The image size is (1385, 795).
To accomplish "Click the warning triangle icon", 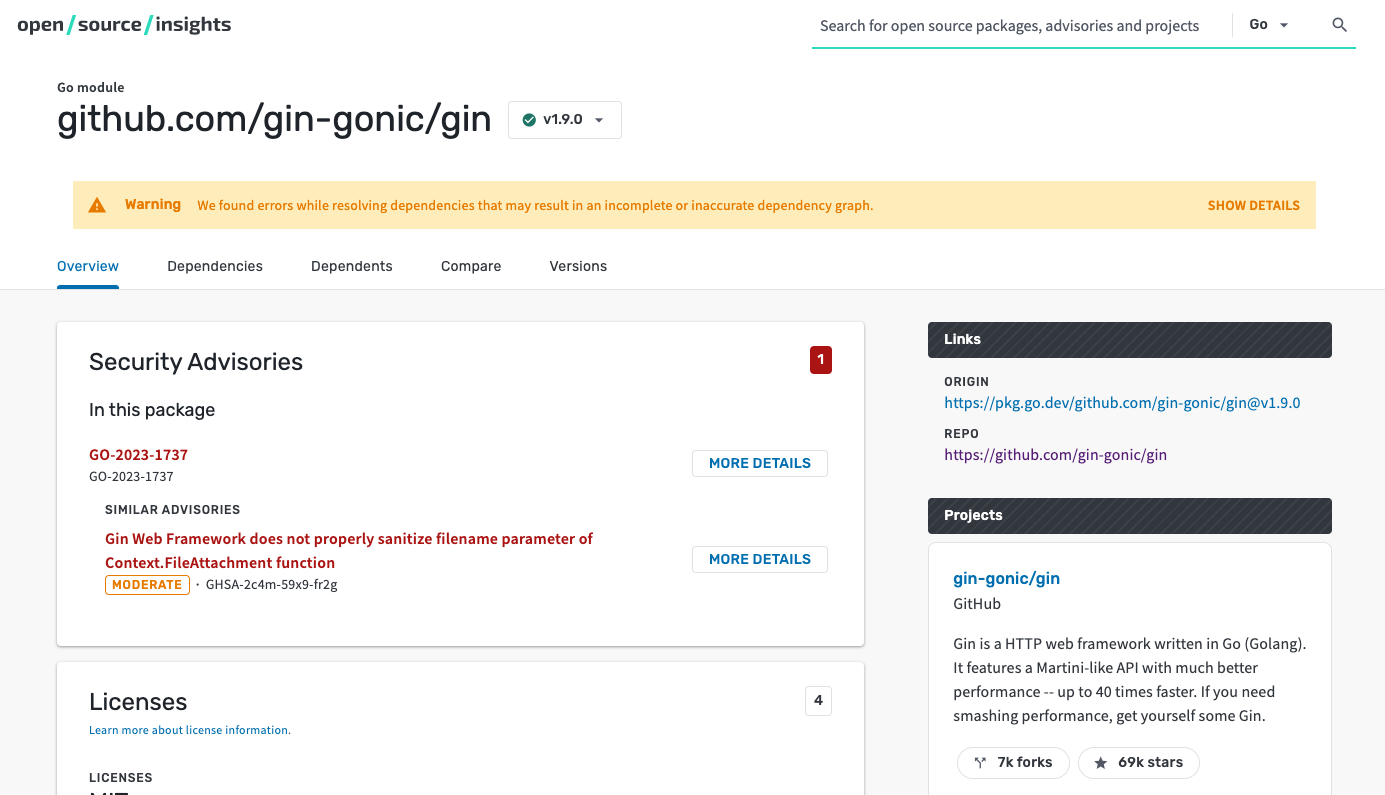I will click(97, 204).
